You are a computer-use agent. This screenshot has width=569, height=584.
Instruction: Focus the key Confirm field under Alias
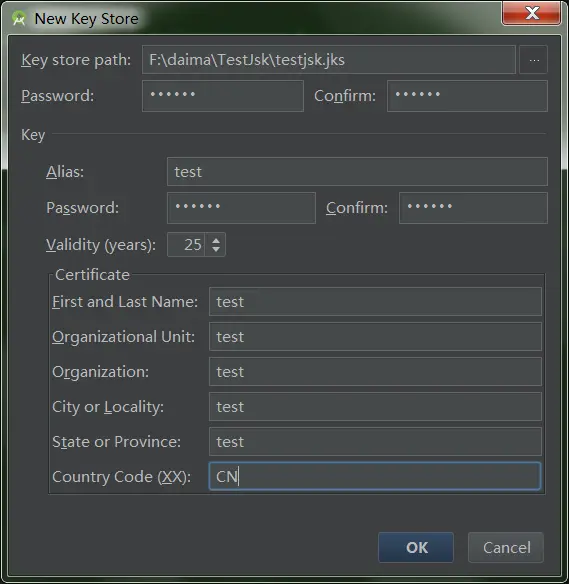tap(473, 208)
